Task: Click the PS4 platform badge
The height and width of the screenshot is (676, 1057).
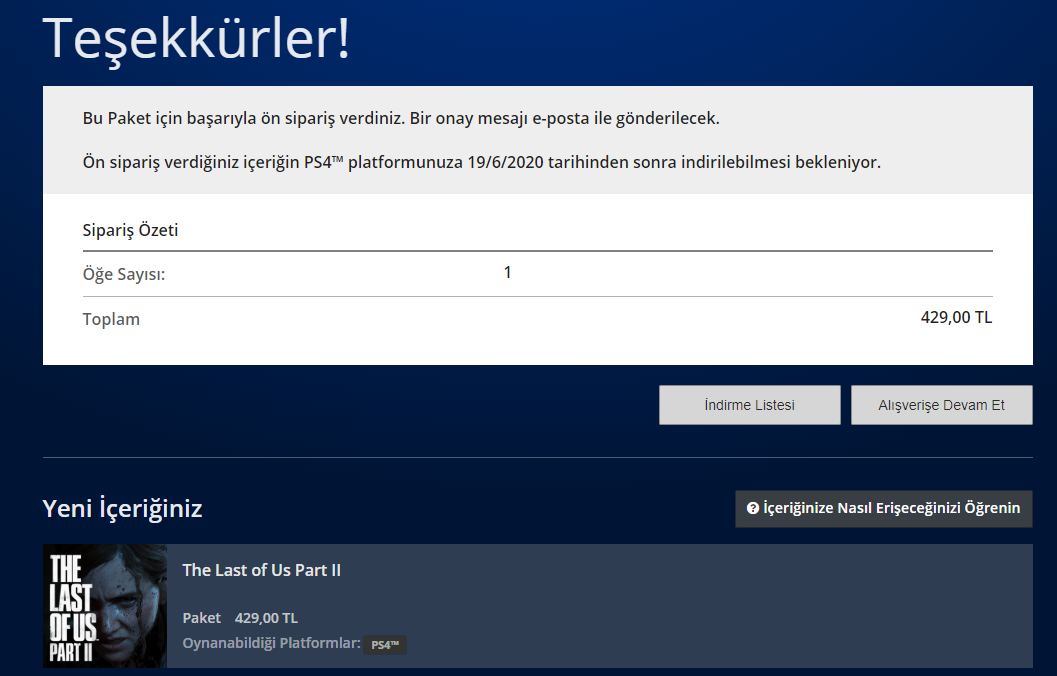Action: coord(385,644)
